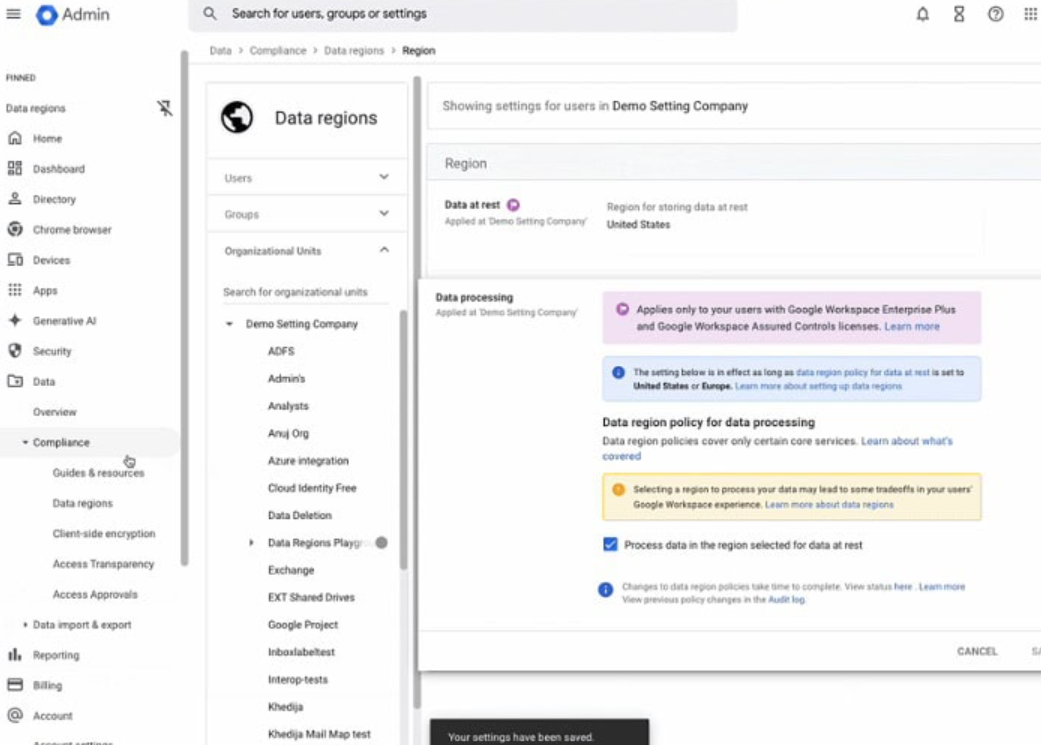Click the Directory person icon
Image resolution: width=1041 pixels, height=745 pixels.
pyautogui.click(x=15, y=199)
